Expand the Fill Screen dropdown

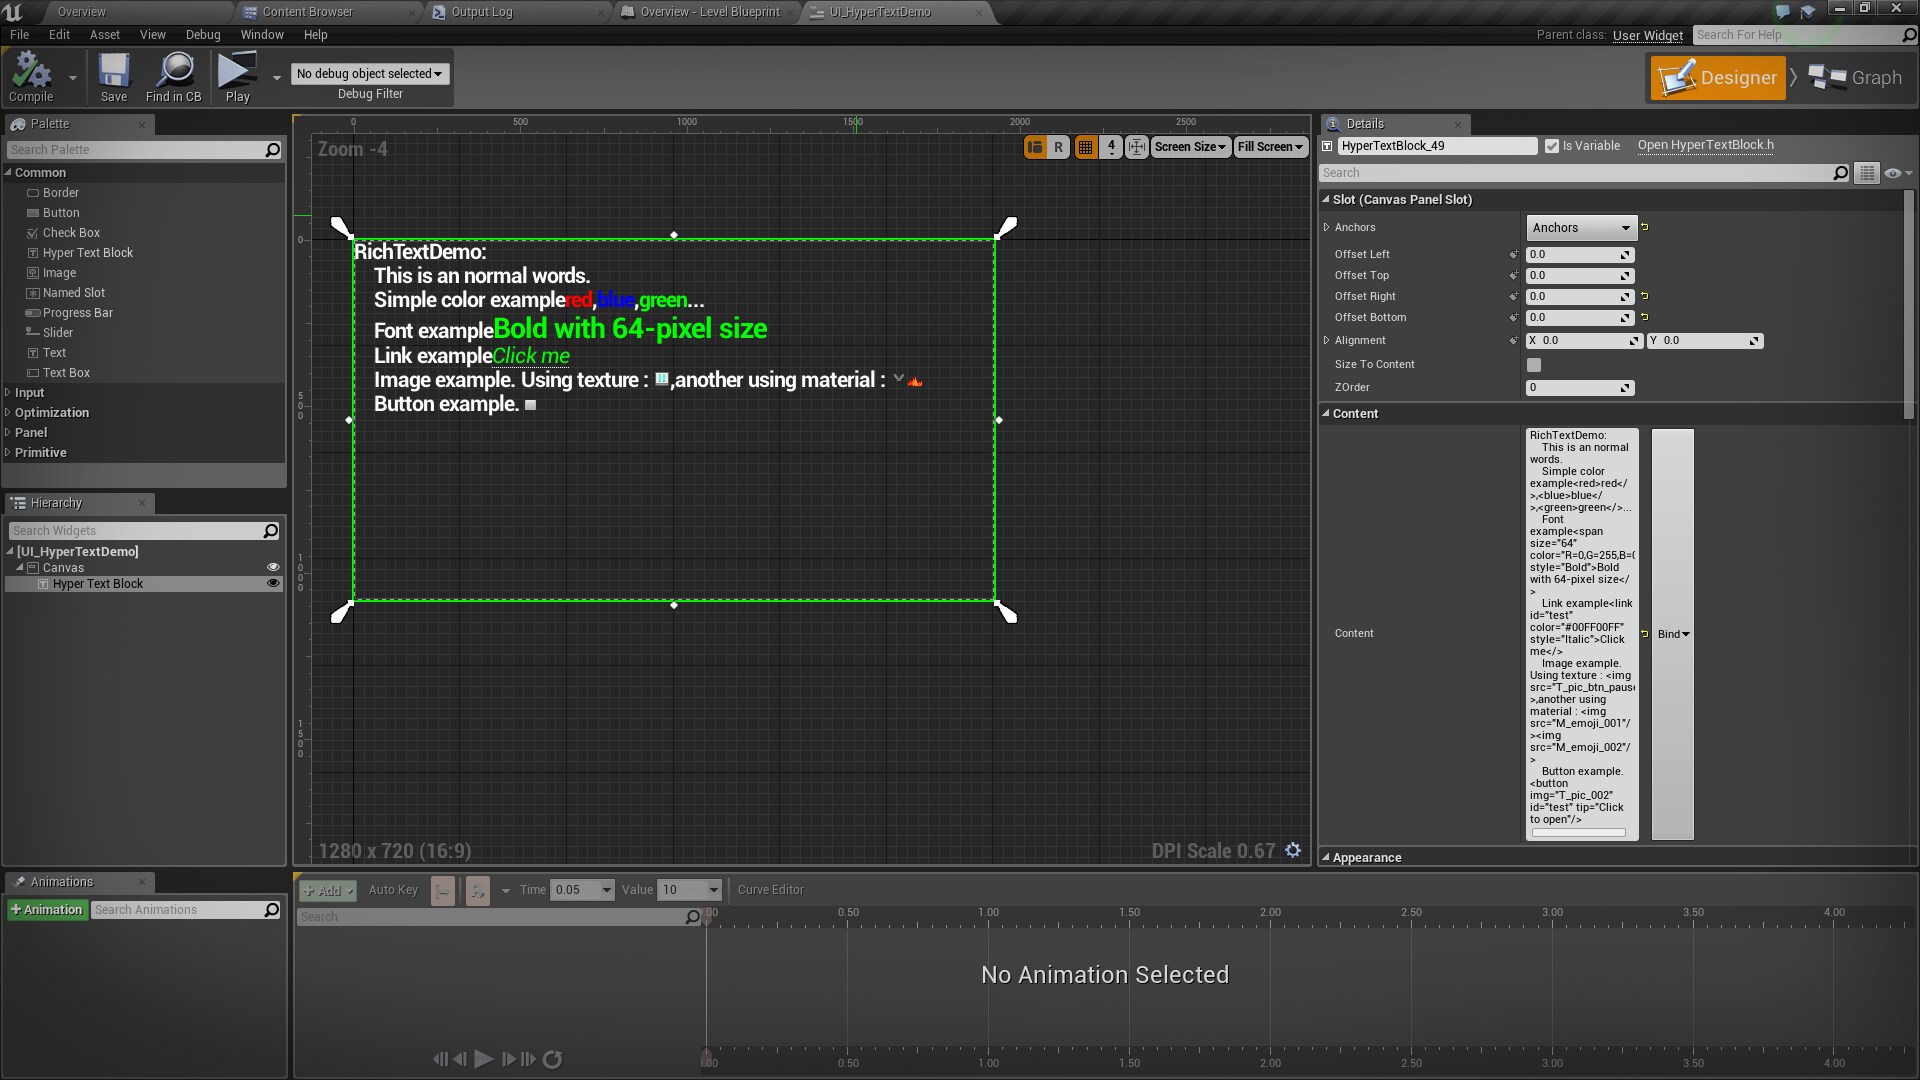pyautogui.click(x=1269, y=146)
